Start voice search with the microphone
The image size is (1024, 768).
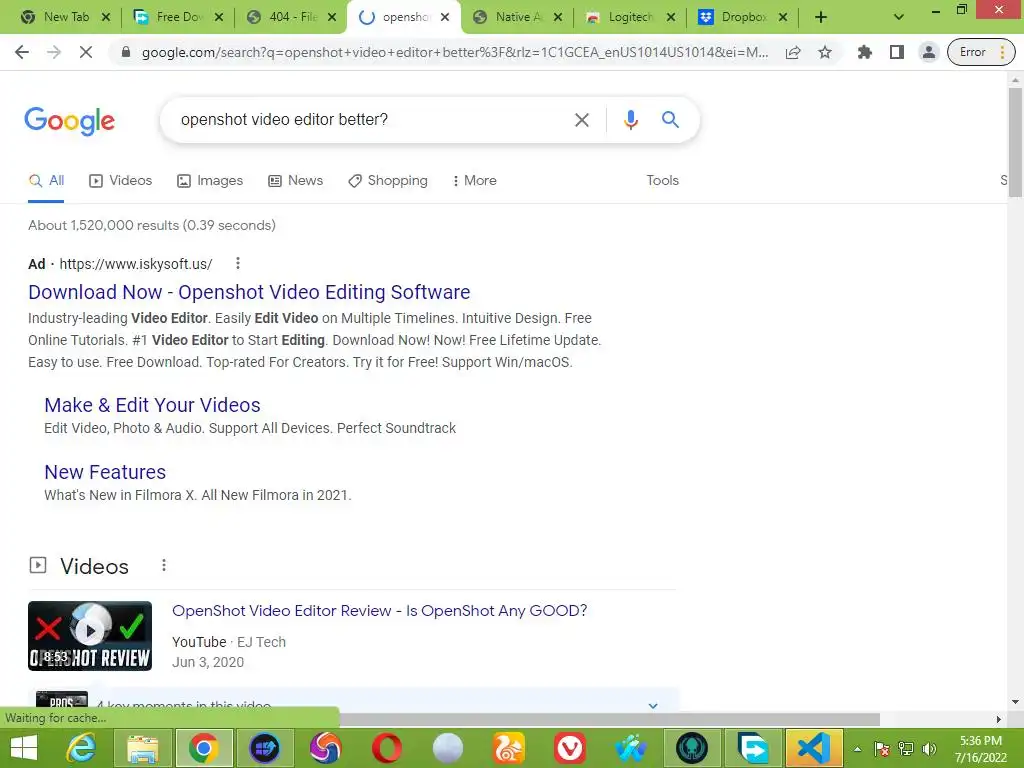630,120
